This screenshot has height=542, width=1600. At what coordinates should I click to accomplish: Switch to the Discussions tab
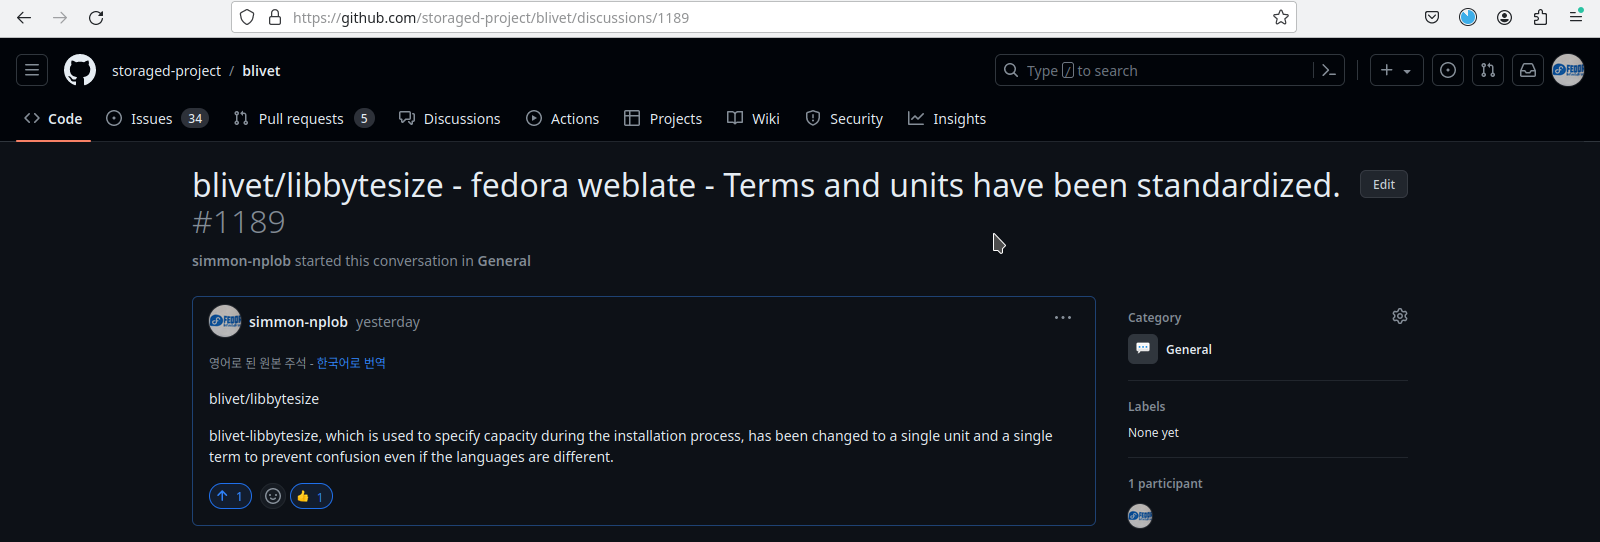449,118
